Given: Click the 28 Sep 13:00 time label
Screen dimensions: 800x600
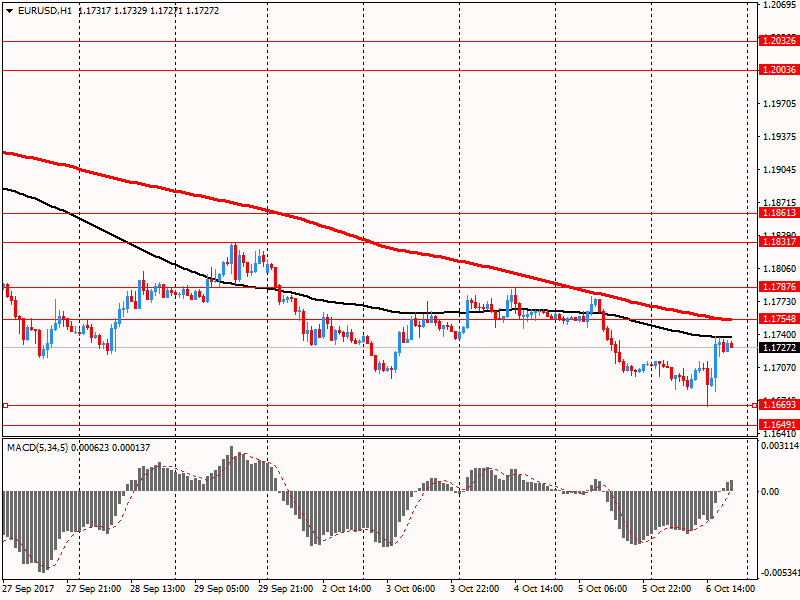Looking at the screenshot, I should pos(158,589).
